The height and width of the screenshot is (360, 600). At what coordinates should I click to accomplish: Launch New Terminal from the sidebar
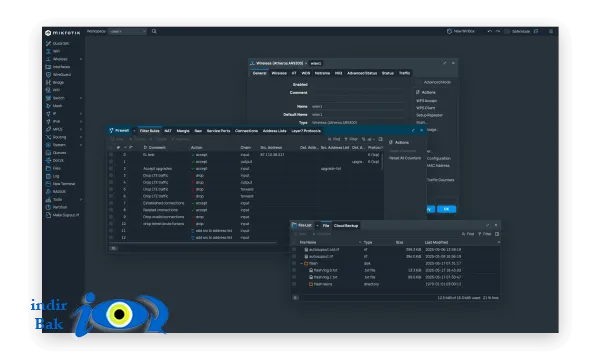(x=60, y=184)
